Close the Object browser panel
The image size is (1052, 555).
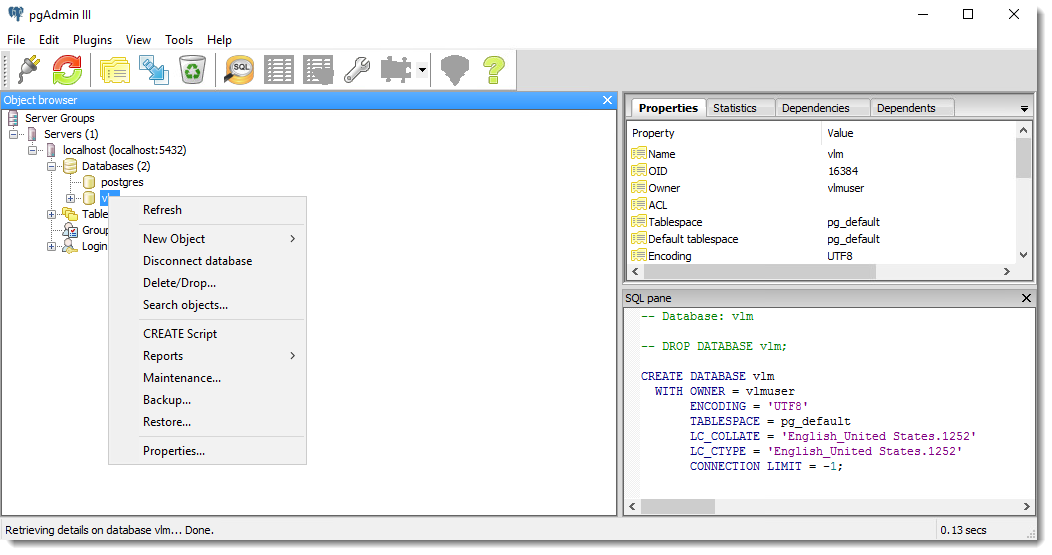coord(607,100)
